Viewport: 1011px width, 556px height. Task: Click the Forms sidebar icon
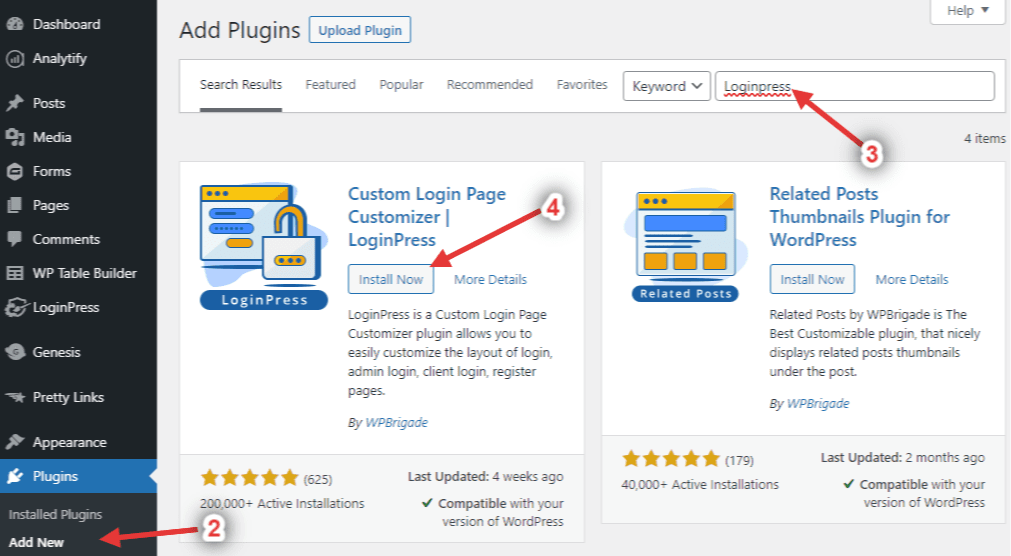click(x=14, y=172)
